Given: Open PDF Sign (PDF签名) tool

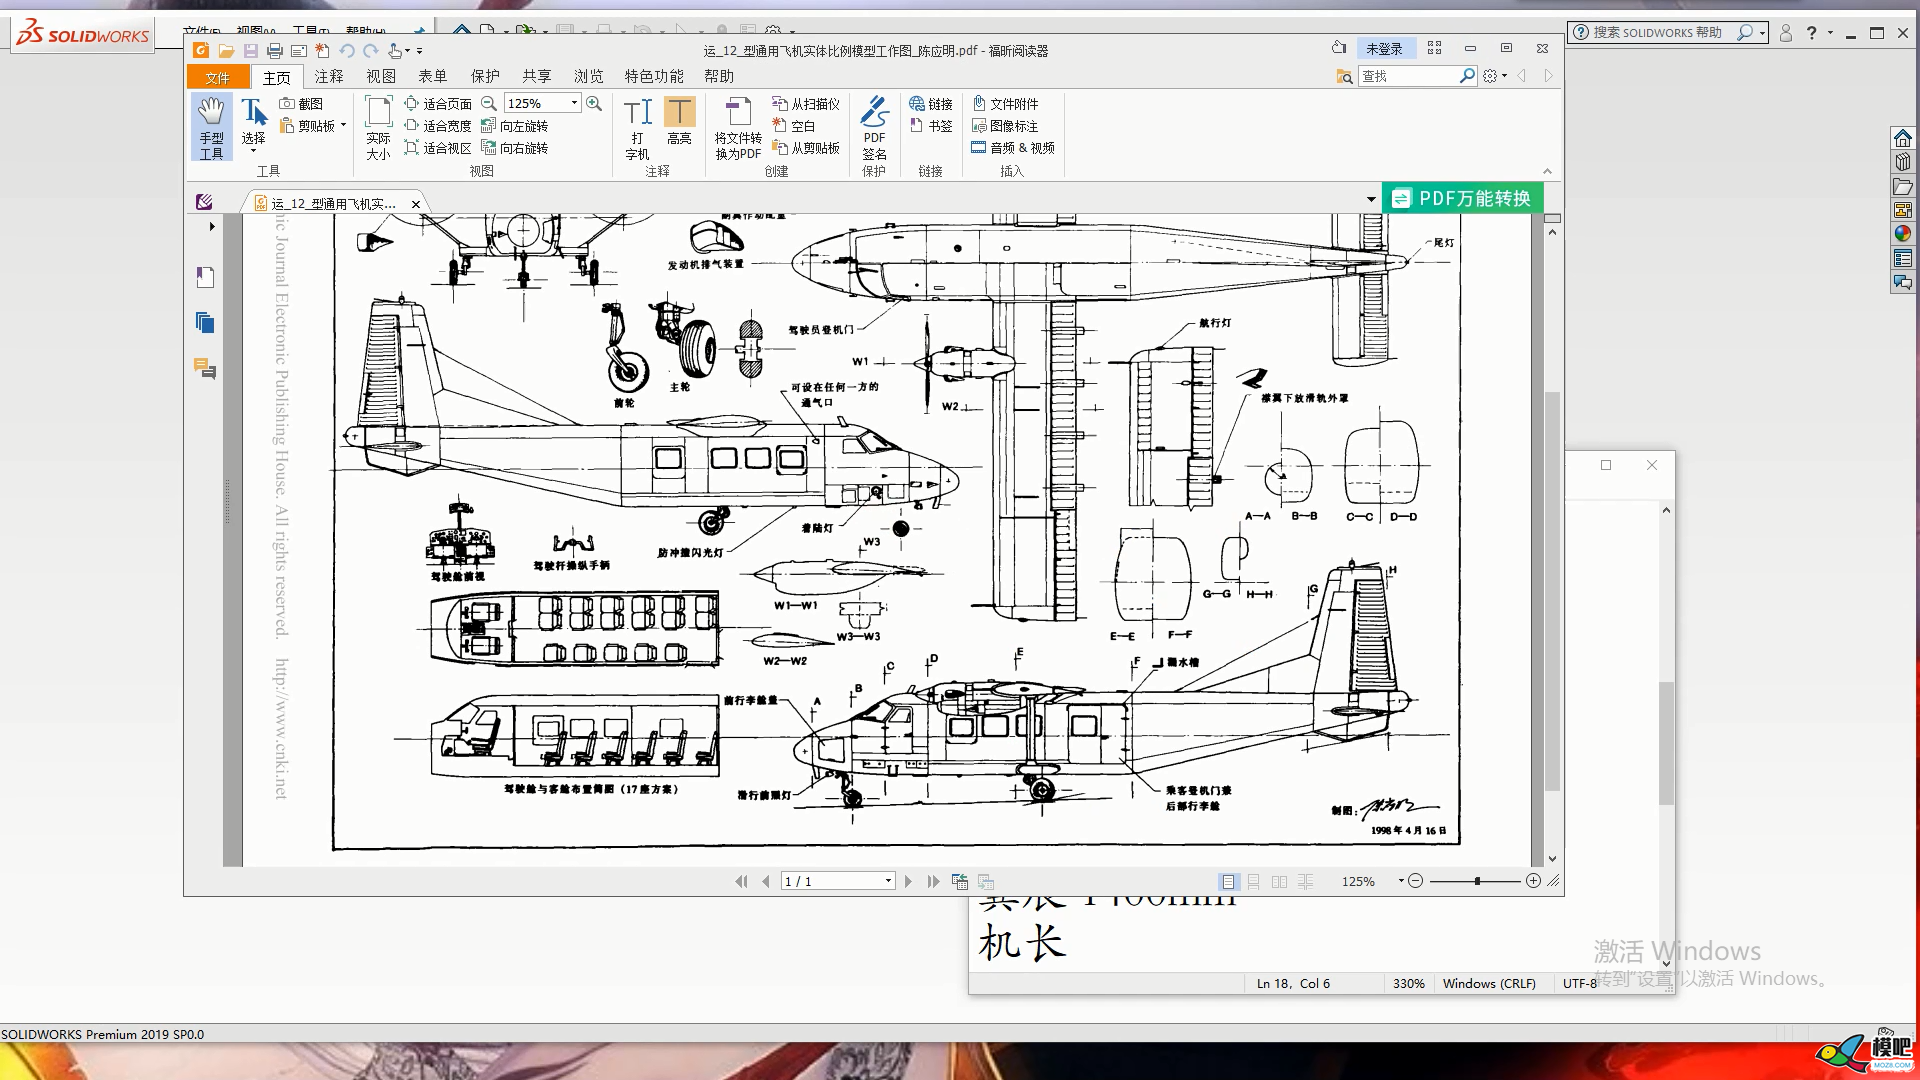Looking at the screenshot, I should click(874, 128).
